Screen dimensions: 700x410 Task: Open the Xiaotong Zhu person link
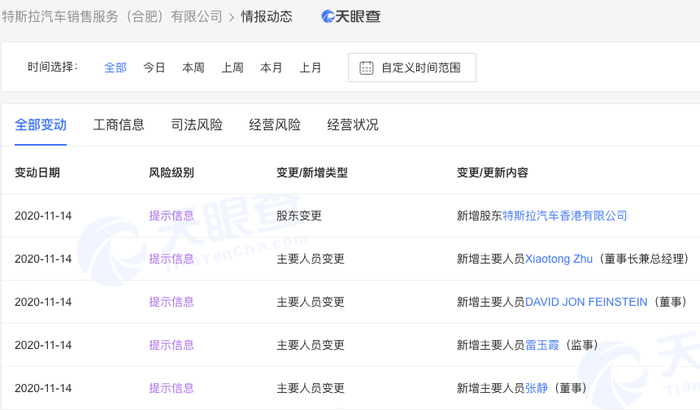click(559, 259)
